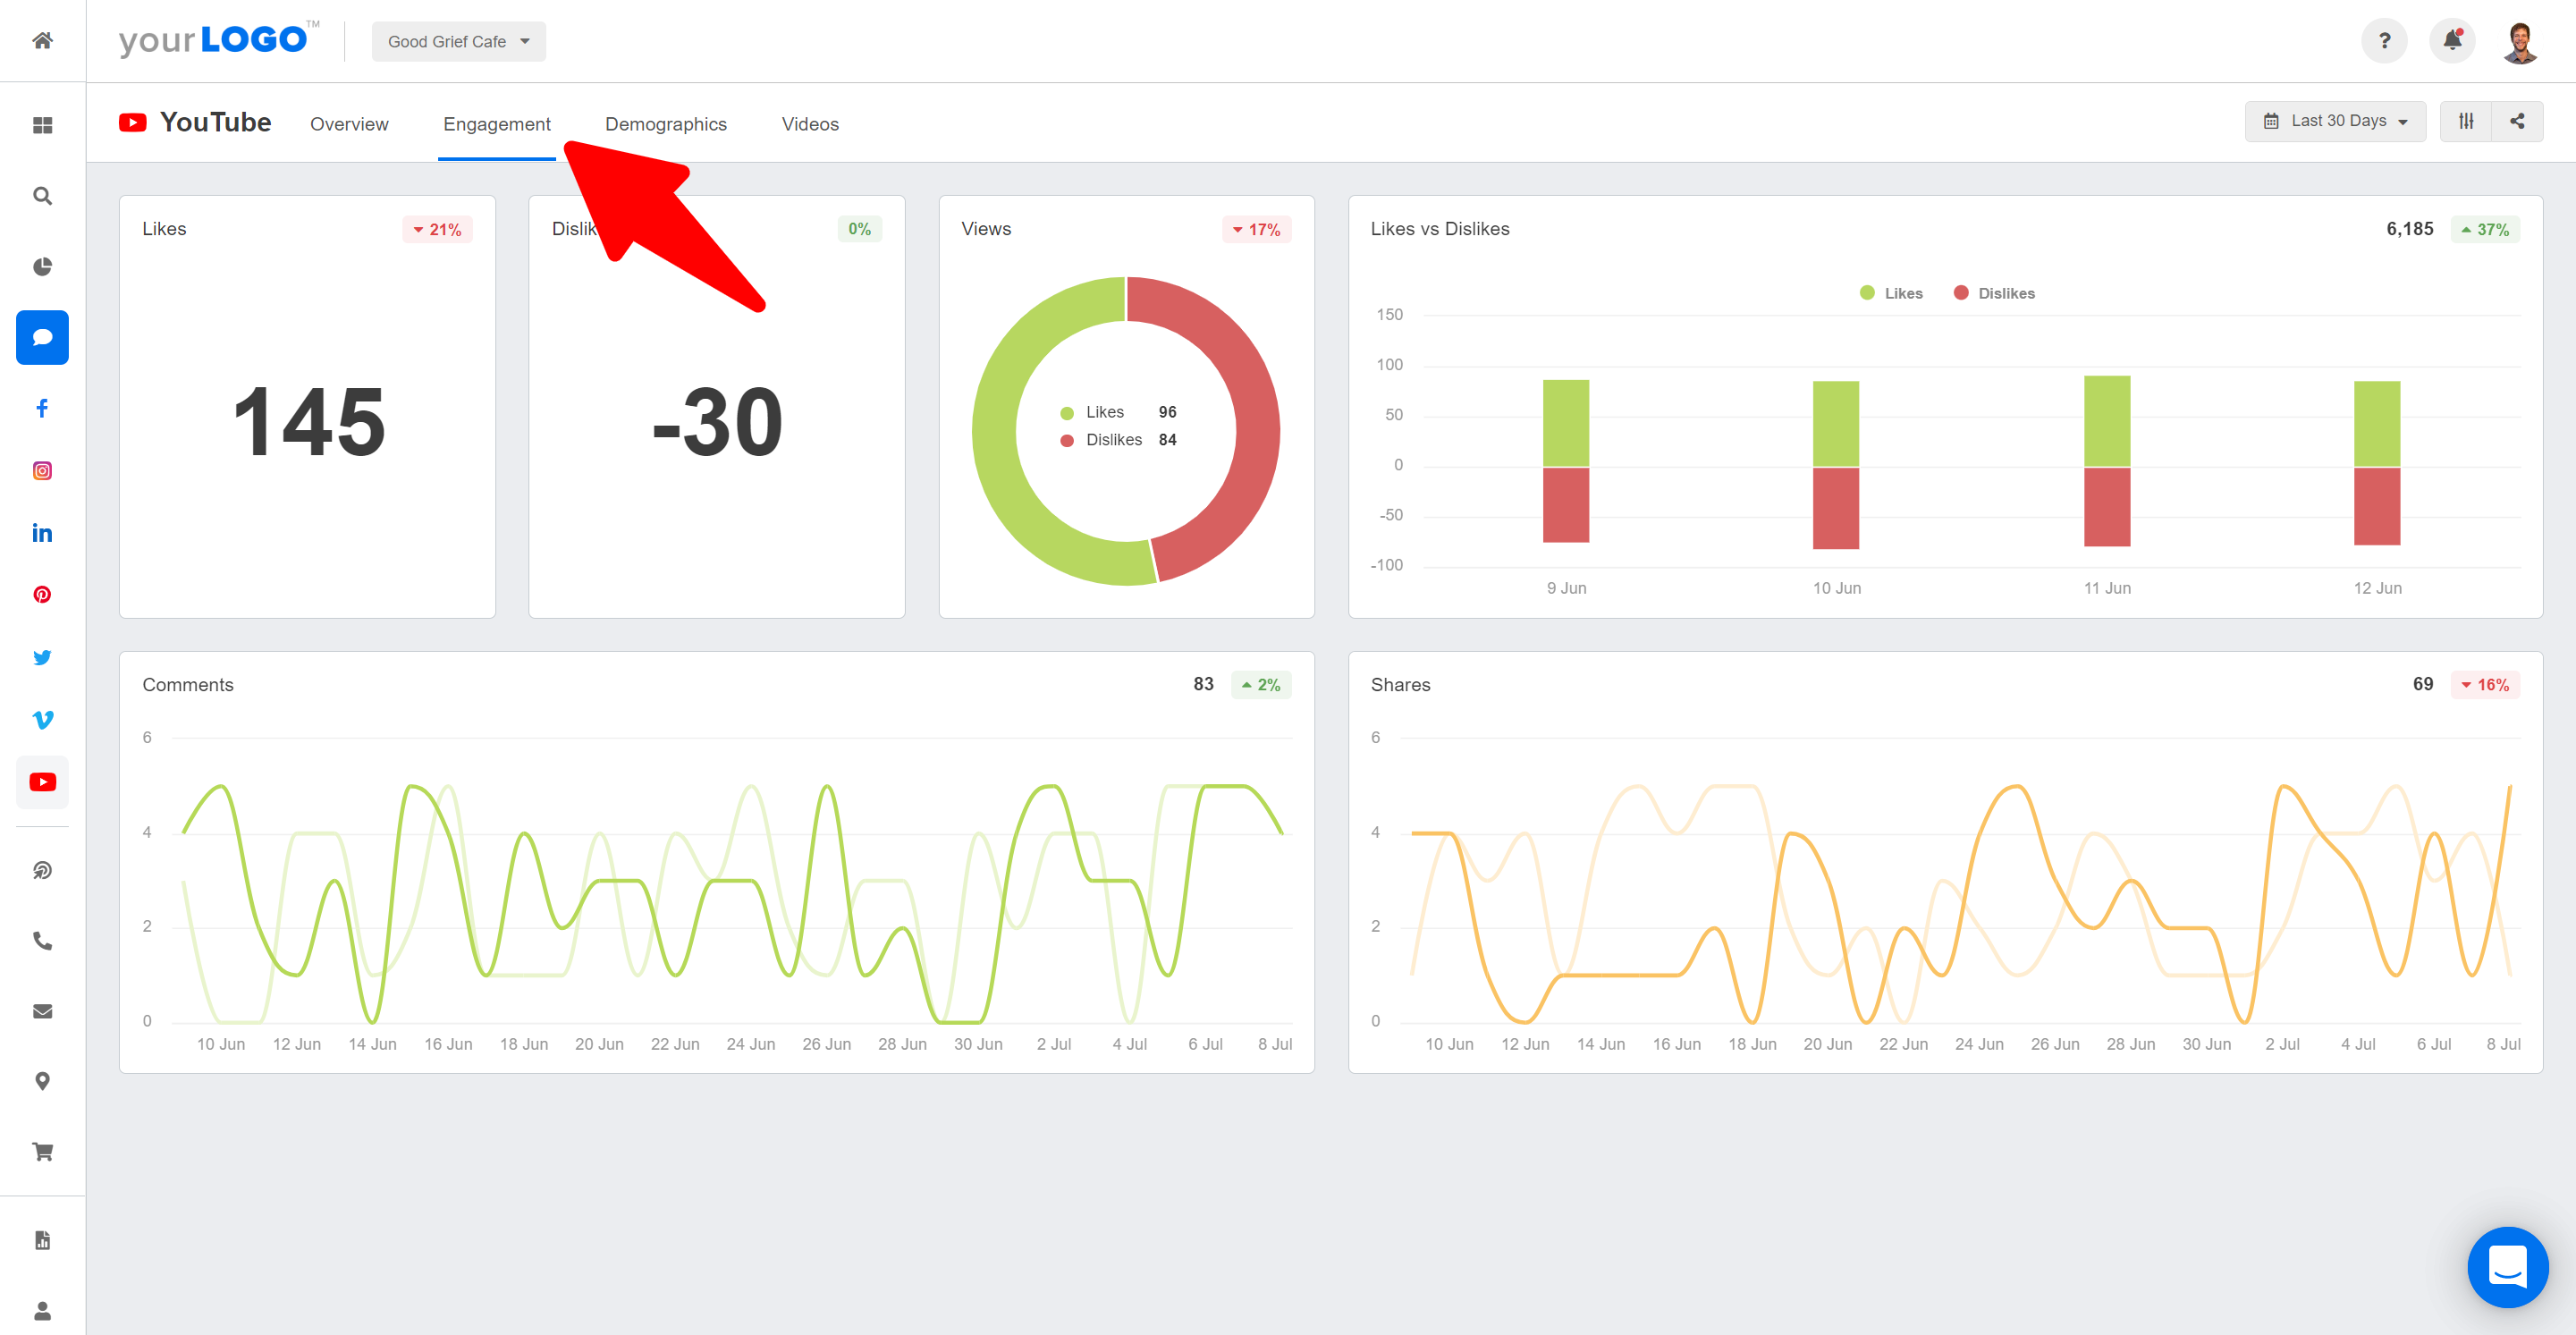Share the YouTube report
The height and width of the screenshot is (1335, 2576).
pyautogui.click(x=2518, y=120)
